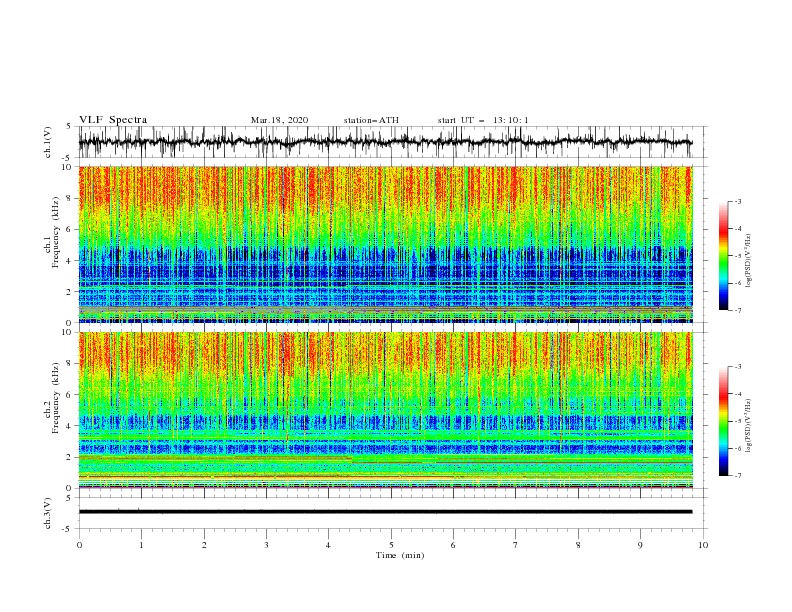Image resolution: width=792 pixels, height=612 pixels.
Task: Click the flat ch.3 voltage trace
Action: pyautogui.click(x=385, y=512)
